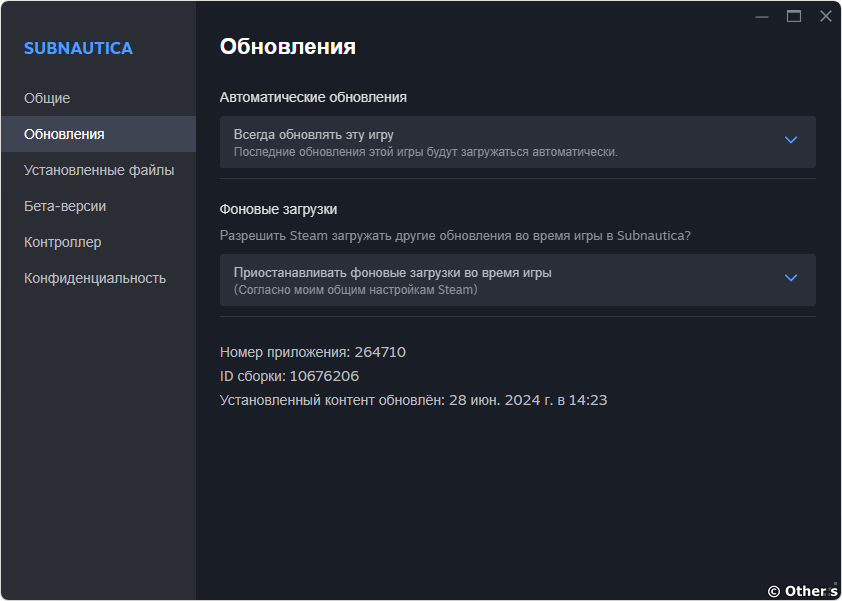This screenshot has width=842, height=601.
Task: Open the 'Приостанавливать фоновые загрузки' dropdown
Action: click(518, 280)
